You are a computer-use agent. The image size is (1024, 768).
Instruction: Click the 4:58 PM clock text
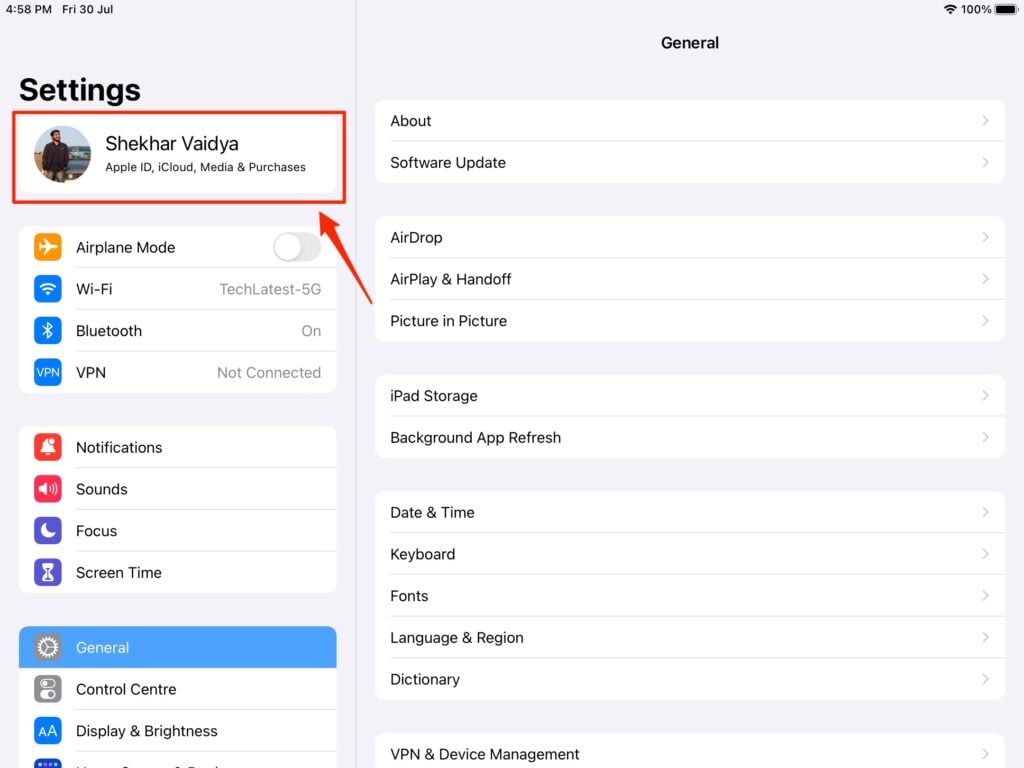point(28,9)
